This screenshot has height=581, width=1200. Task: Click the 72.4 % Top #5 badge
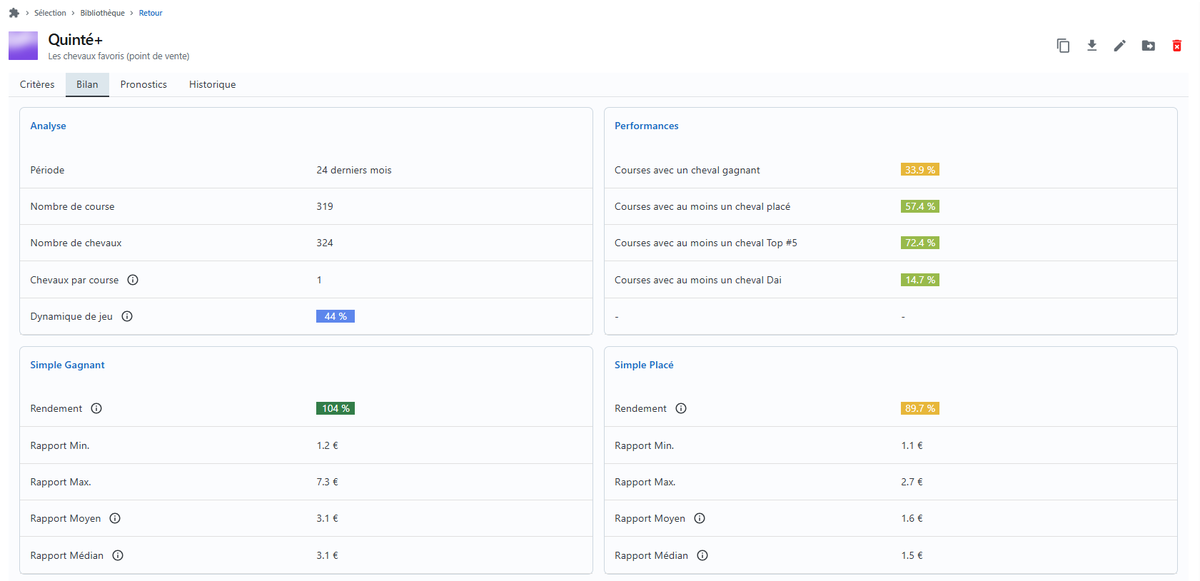(x=920, y=243)
